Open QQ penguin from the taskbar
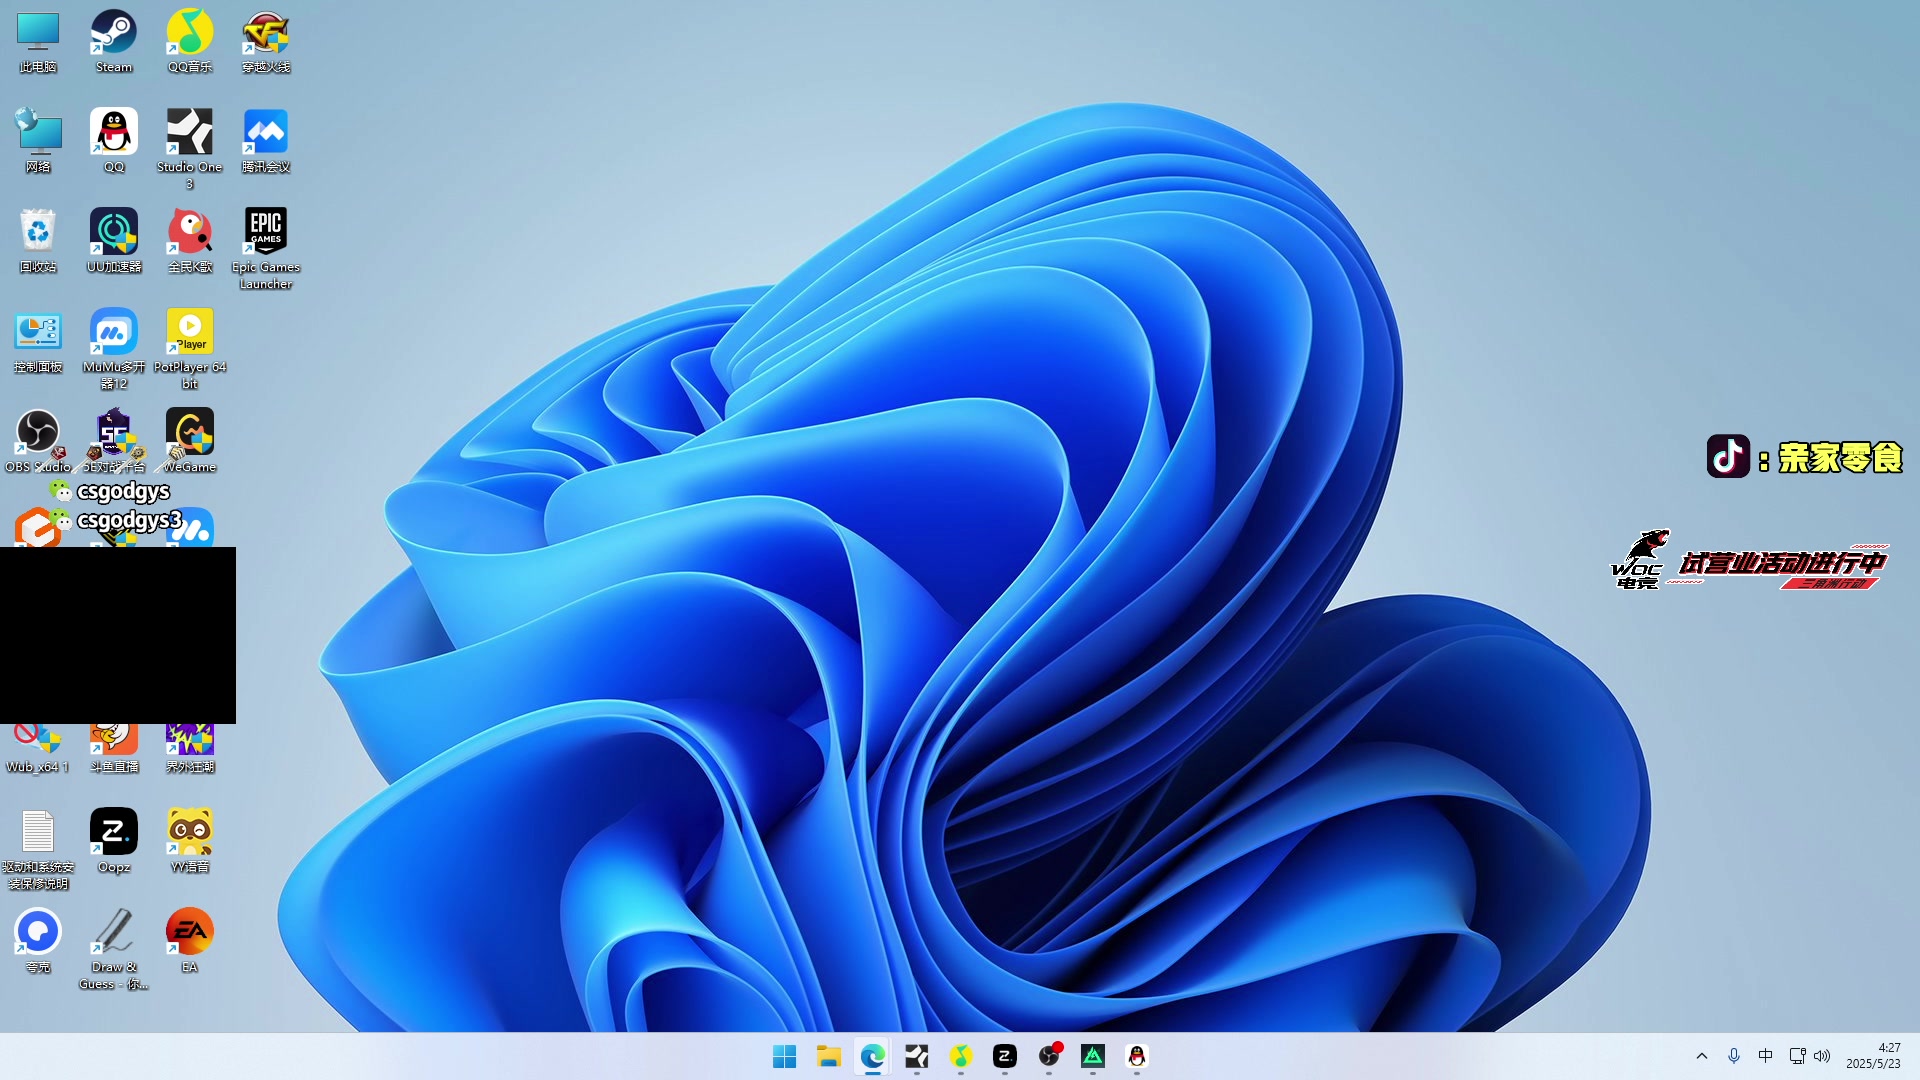Screen dimensions: 1920x1080 pos(1137,1056)
